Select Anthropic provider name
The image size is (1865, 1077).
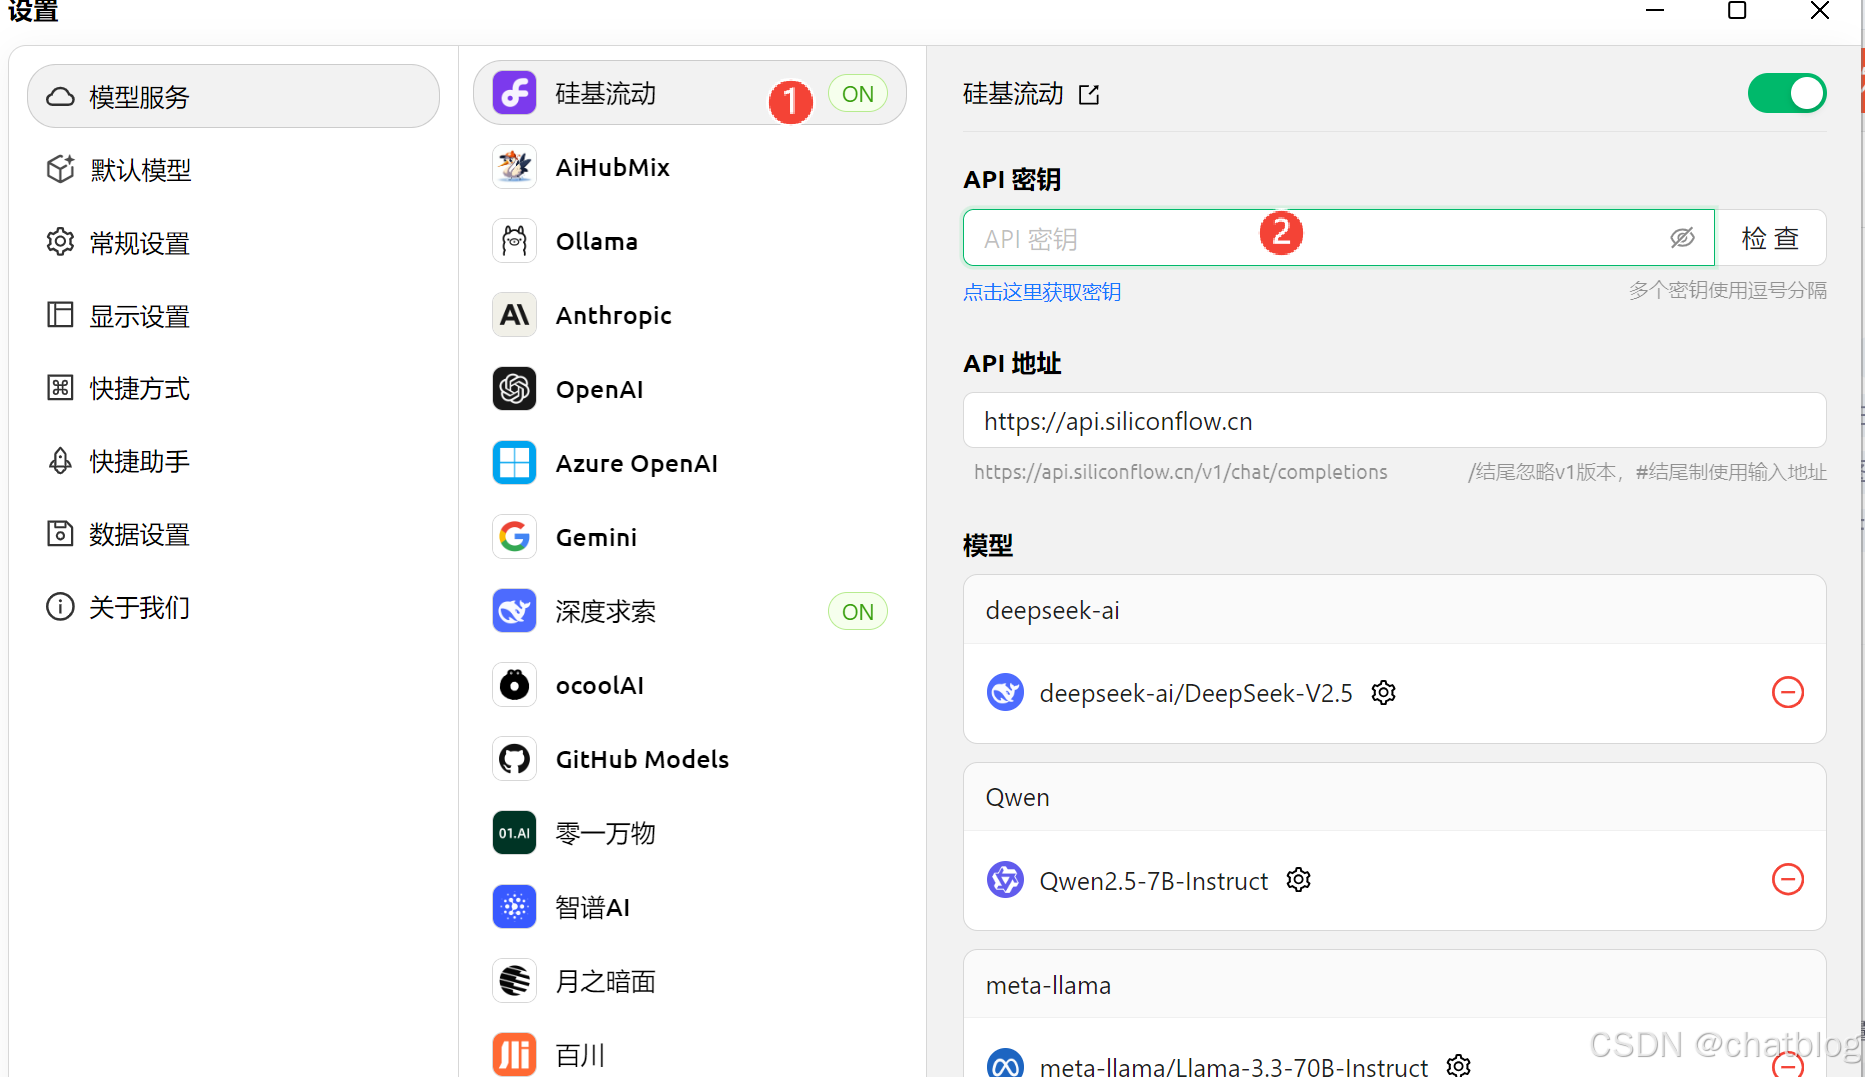point(614,316)
